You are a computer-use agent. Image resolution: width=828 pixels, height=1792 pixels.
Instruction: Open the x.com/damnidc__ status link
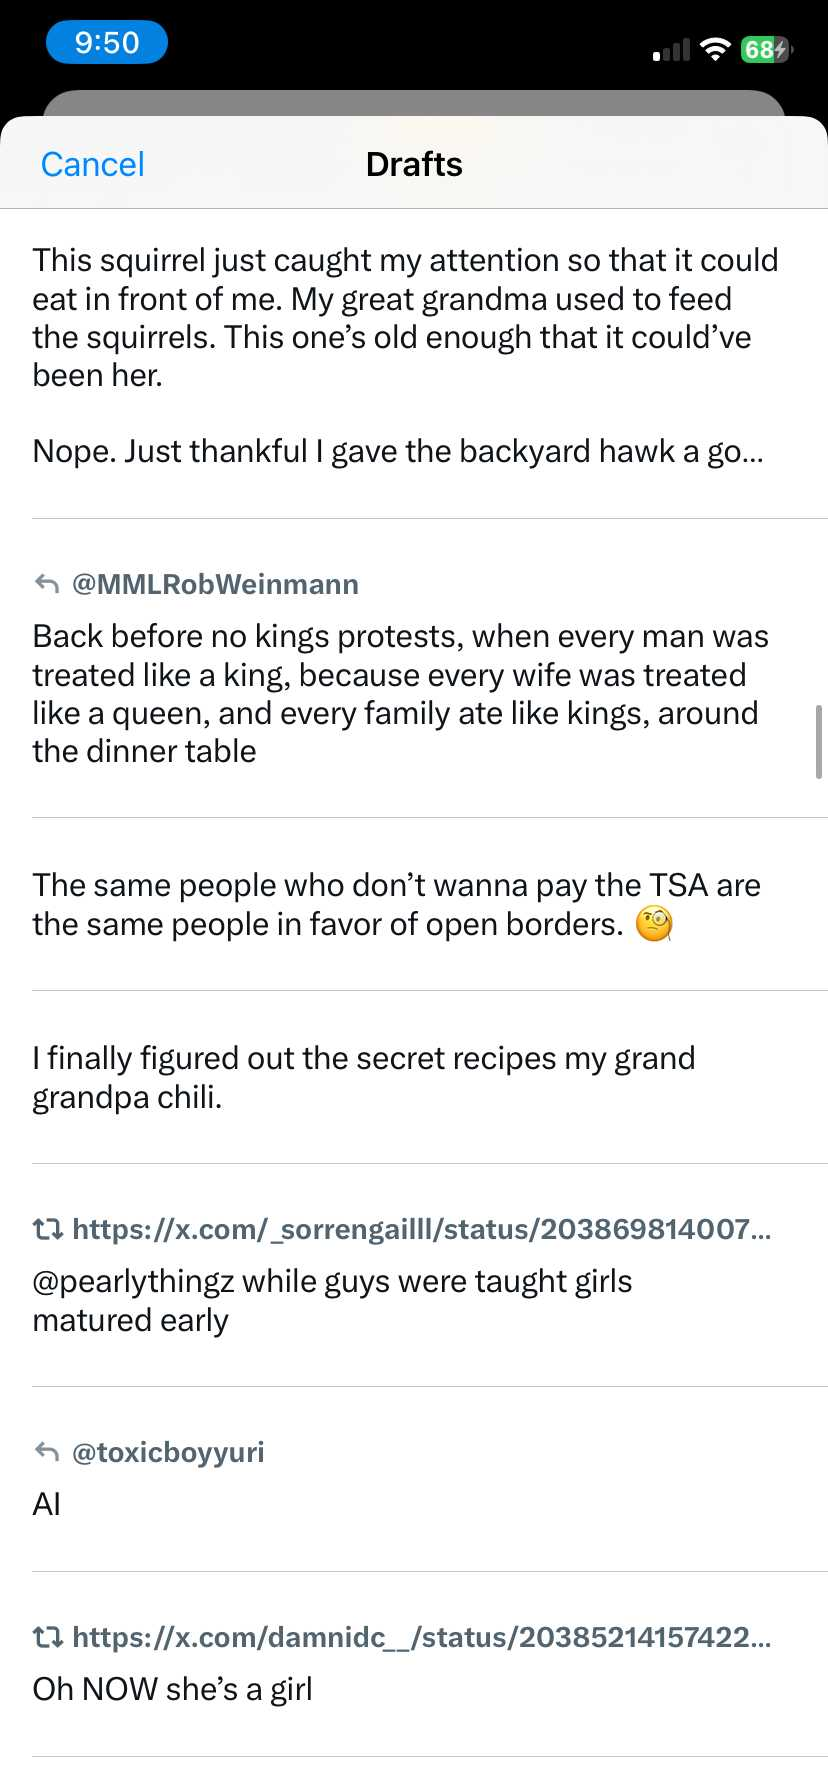pos(421,1637)
